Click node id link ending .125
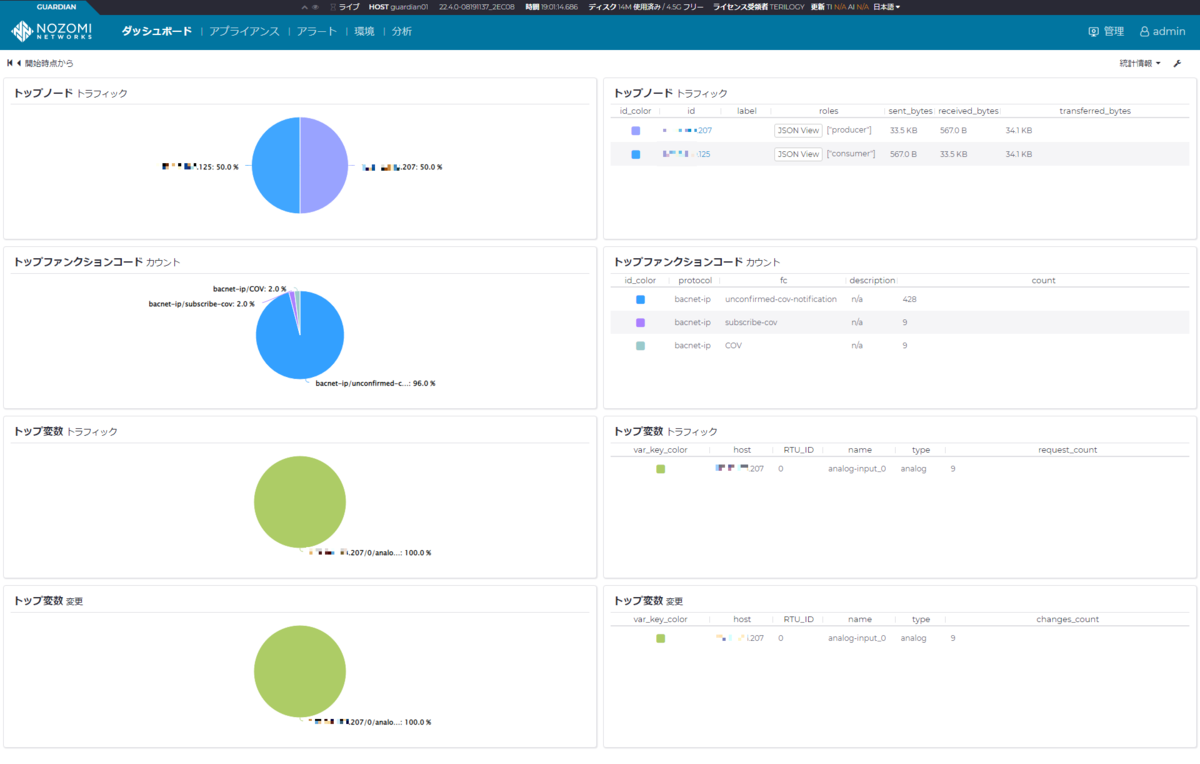 (687, 154)
